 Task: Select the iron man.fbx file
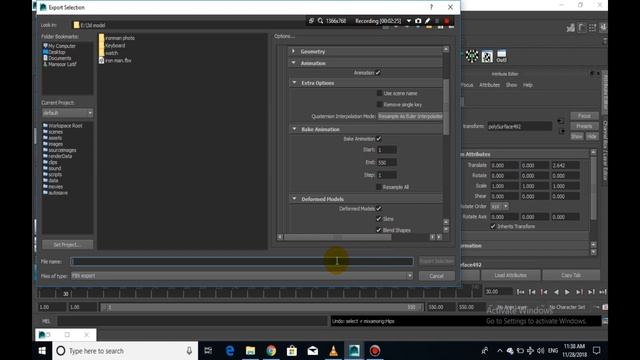(x=115, y=60)
